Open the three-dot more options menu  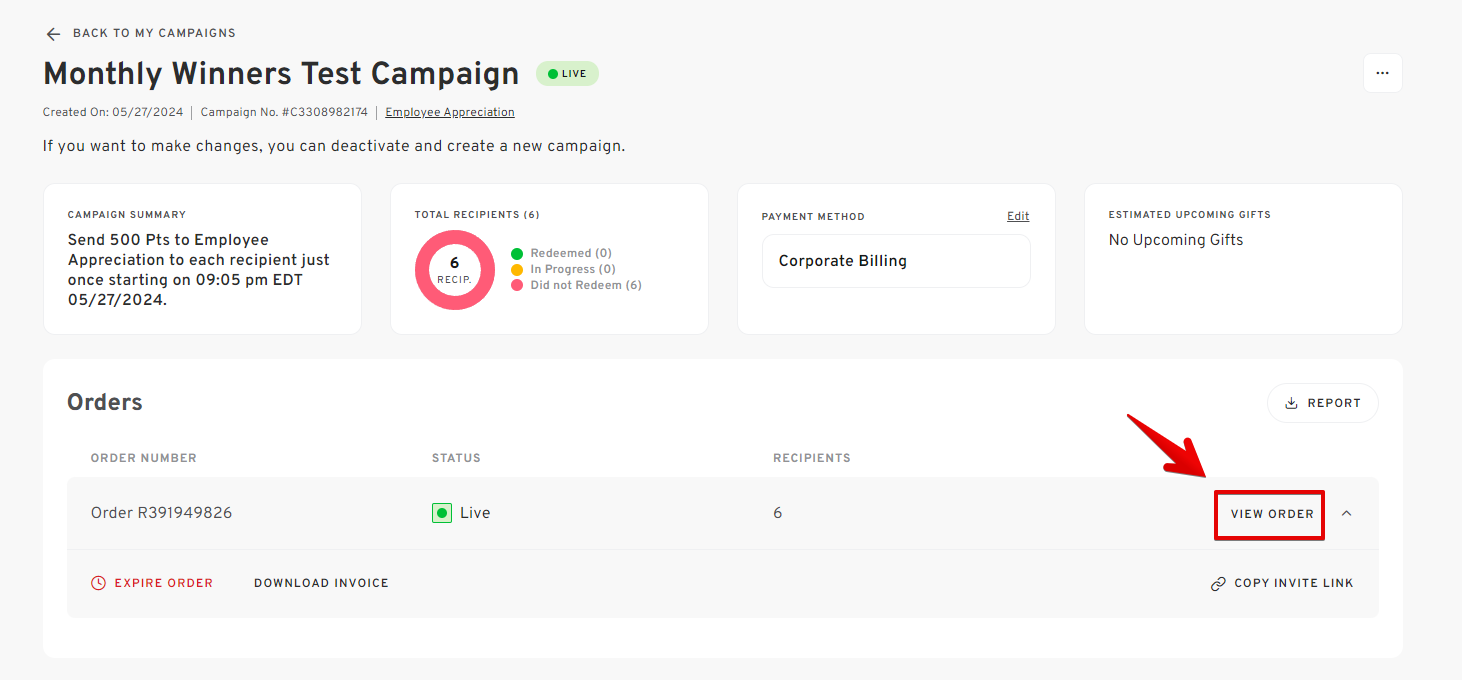[1382, 73]
